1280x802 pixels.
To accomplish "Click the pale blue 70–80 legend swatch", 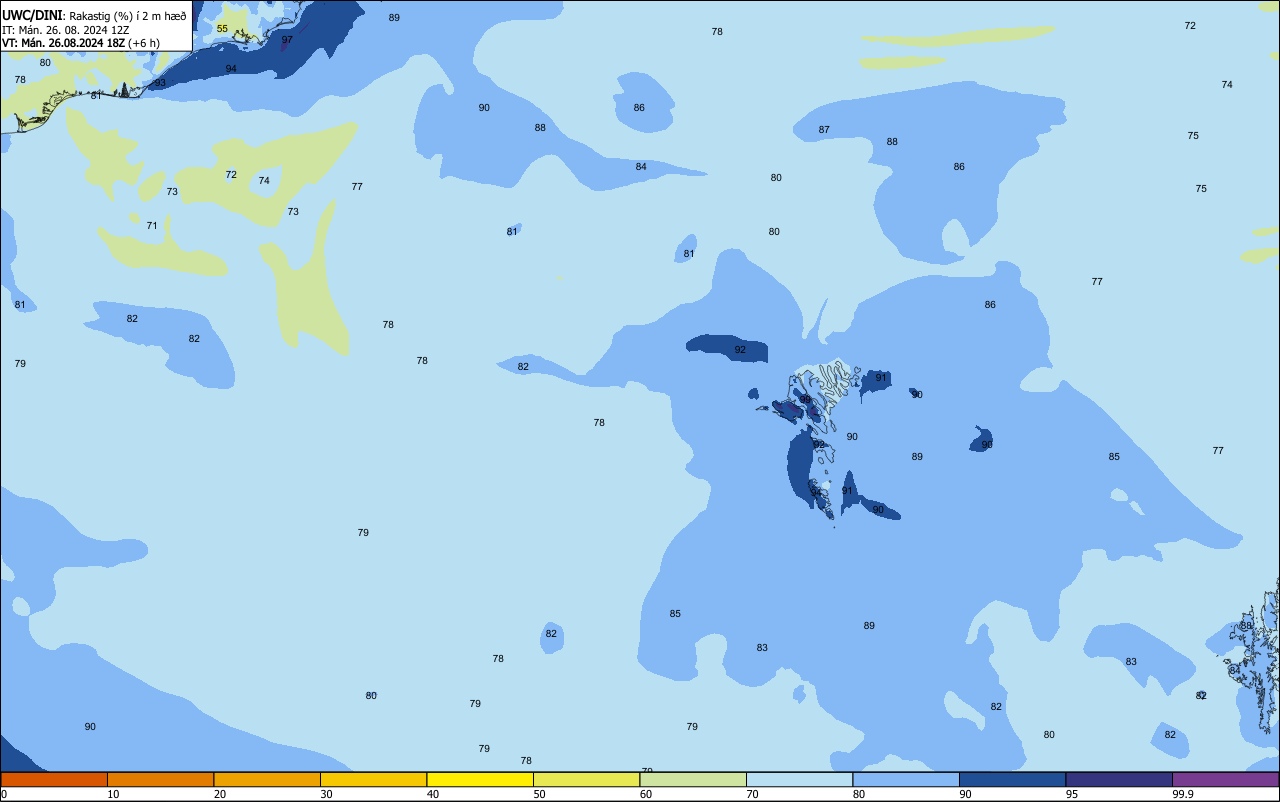I will [x=799, y=779].
